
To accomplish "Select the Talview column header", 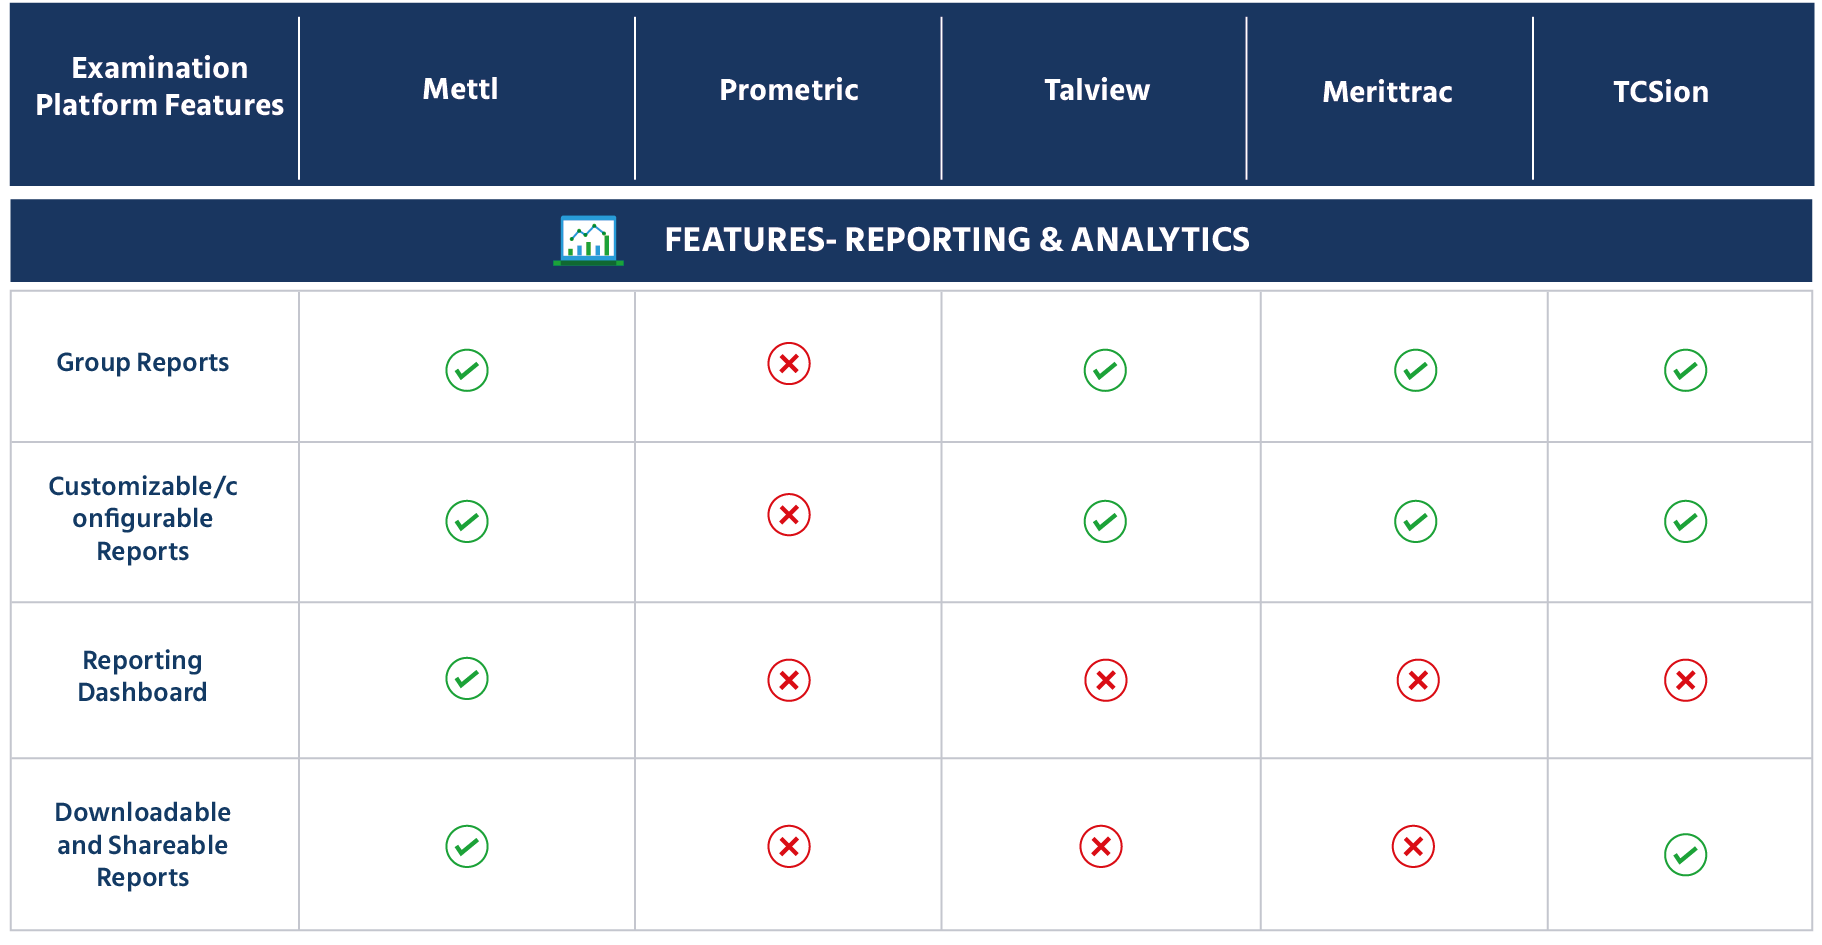I will coord(1097,90).
